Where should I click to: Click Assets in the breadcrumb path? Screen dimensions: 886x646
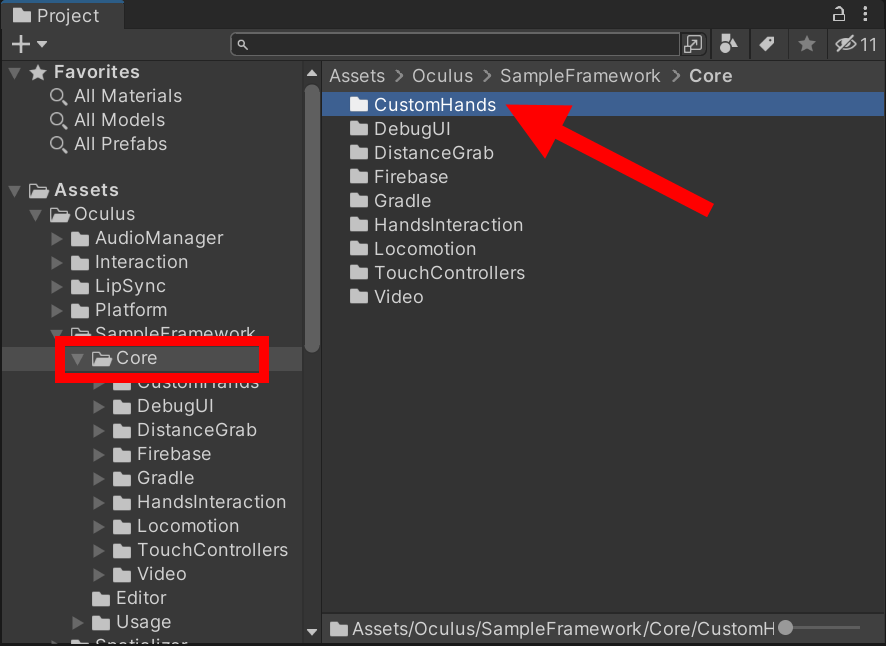(x=357, y=76)
